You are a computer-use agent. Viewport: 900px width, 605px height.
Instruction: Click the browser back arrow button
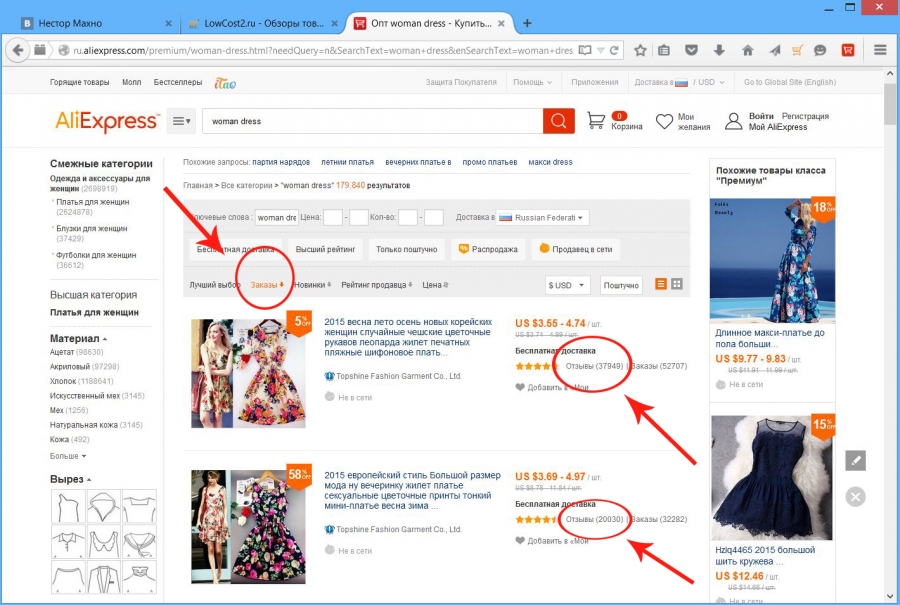[x=18, y=50]
